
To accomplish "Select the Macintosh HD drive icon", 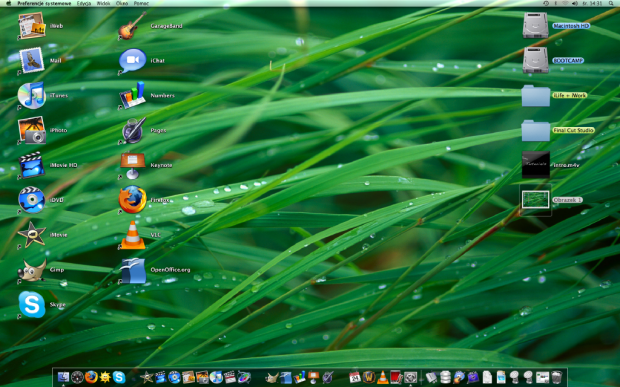I will coord(535,26).
